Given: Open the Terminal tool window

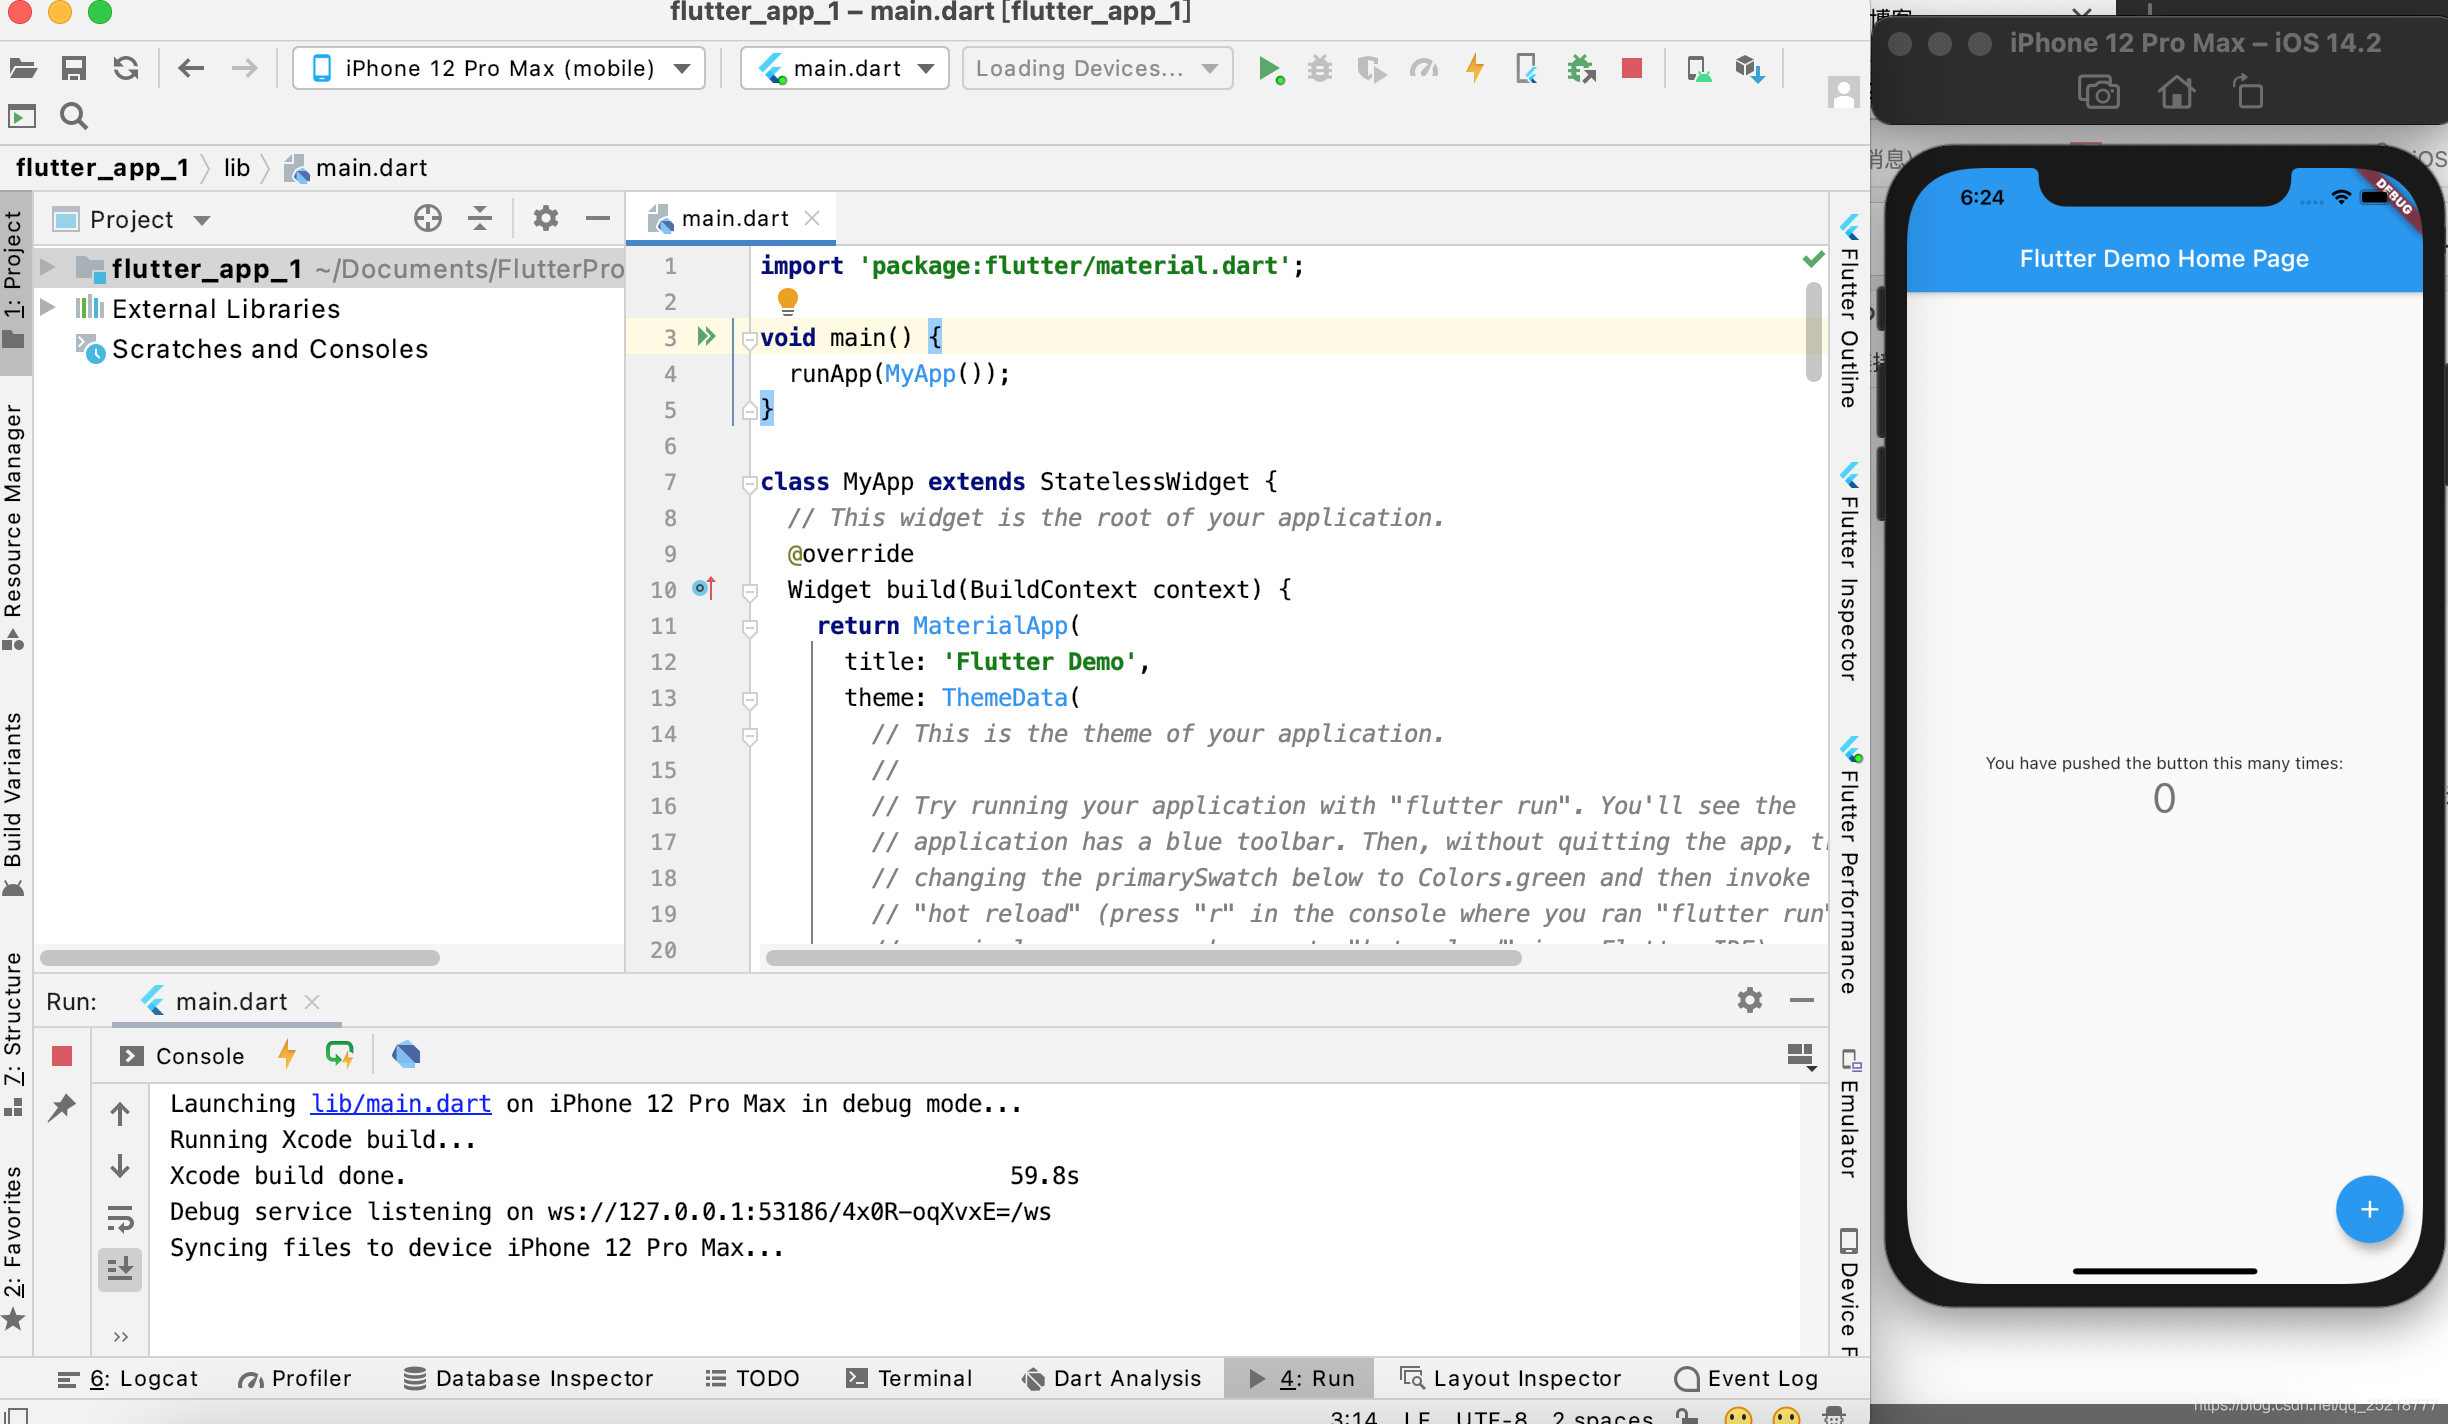Looking at the screenshot, I should click(909, 1378).
